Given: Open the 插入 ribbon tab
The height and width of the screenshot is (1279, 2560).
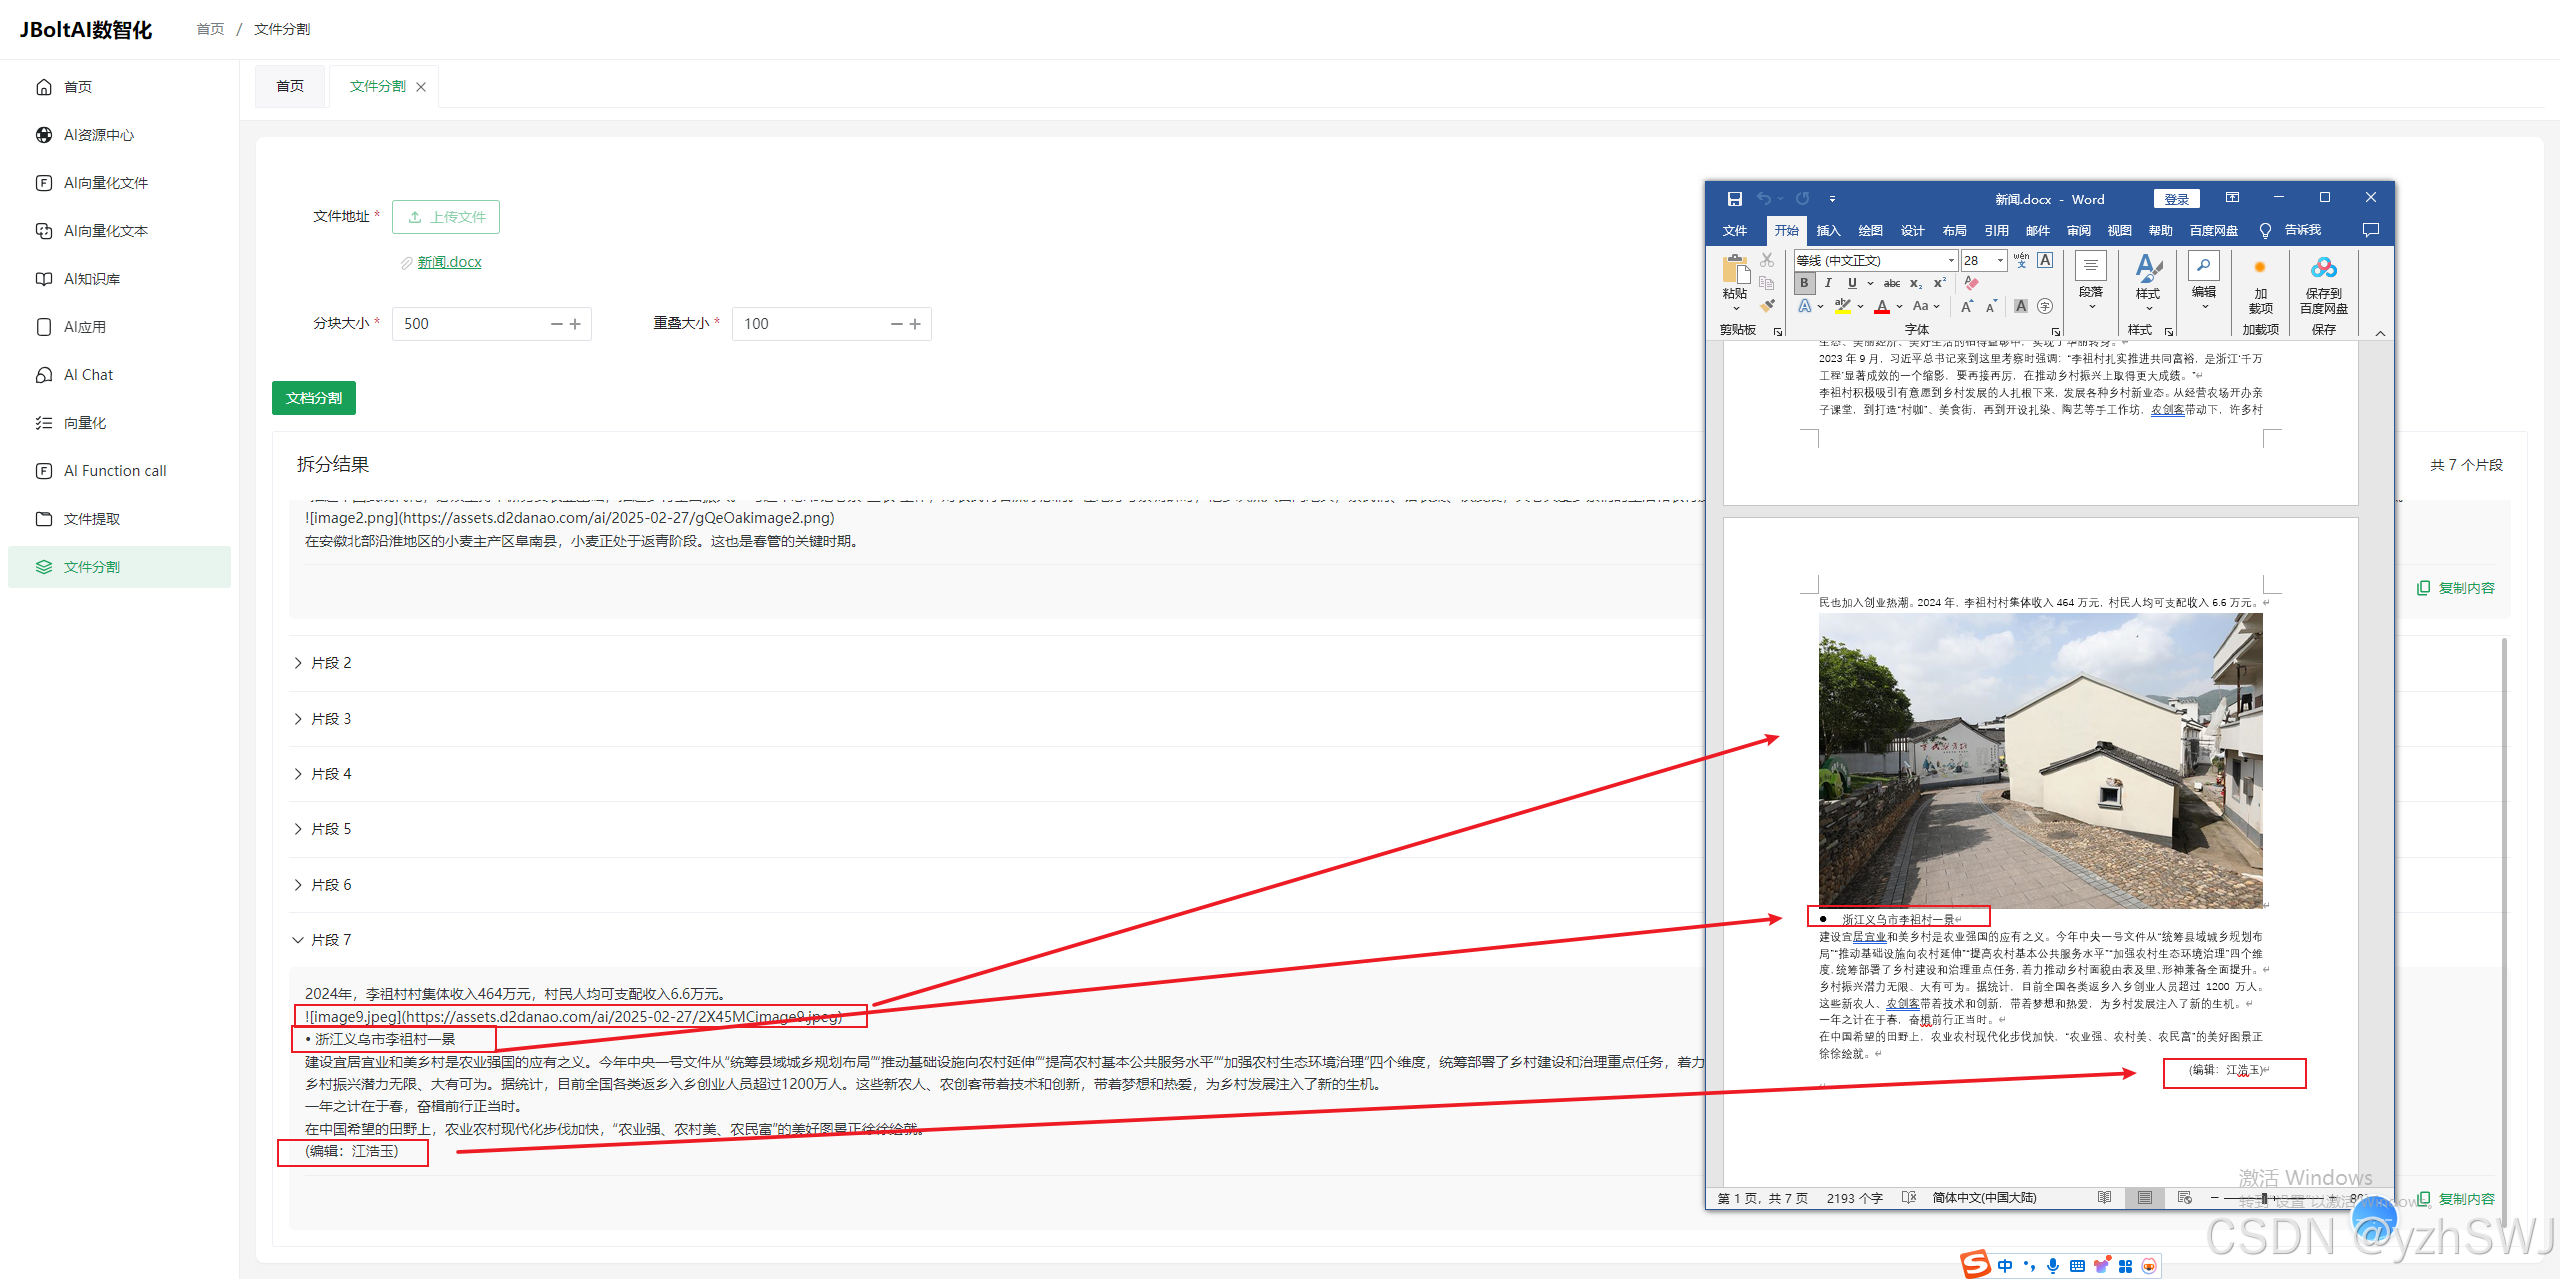Looking at the screenshot, I should click(x=1828, y=230).
